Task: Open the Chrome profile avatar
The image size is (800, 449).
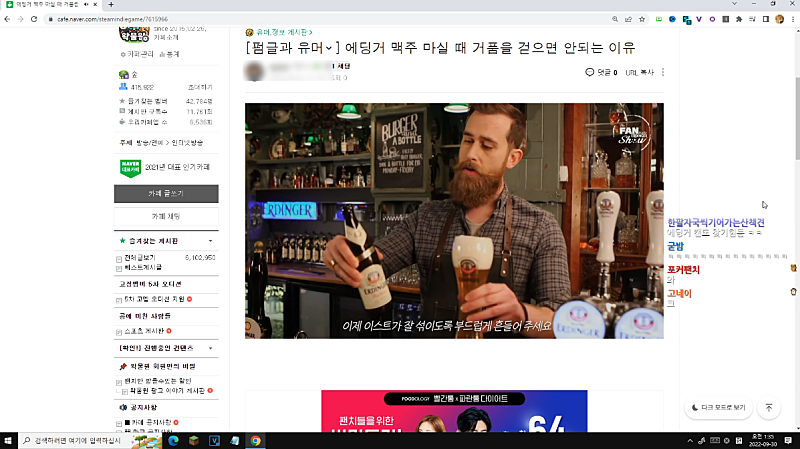Action: tap(779, 19)
